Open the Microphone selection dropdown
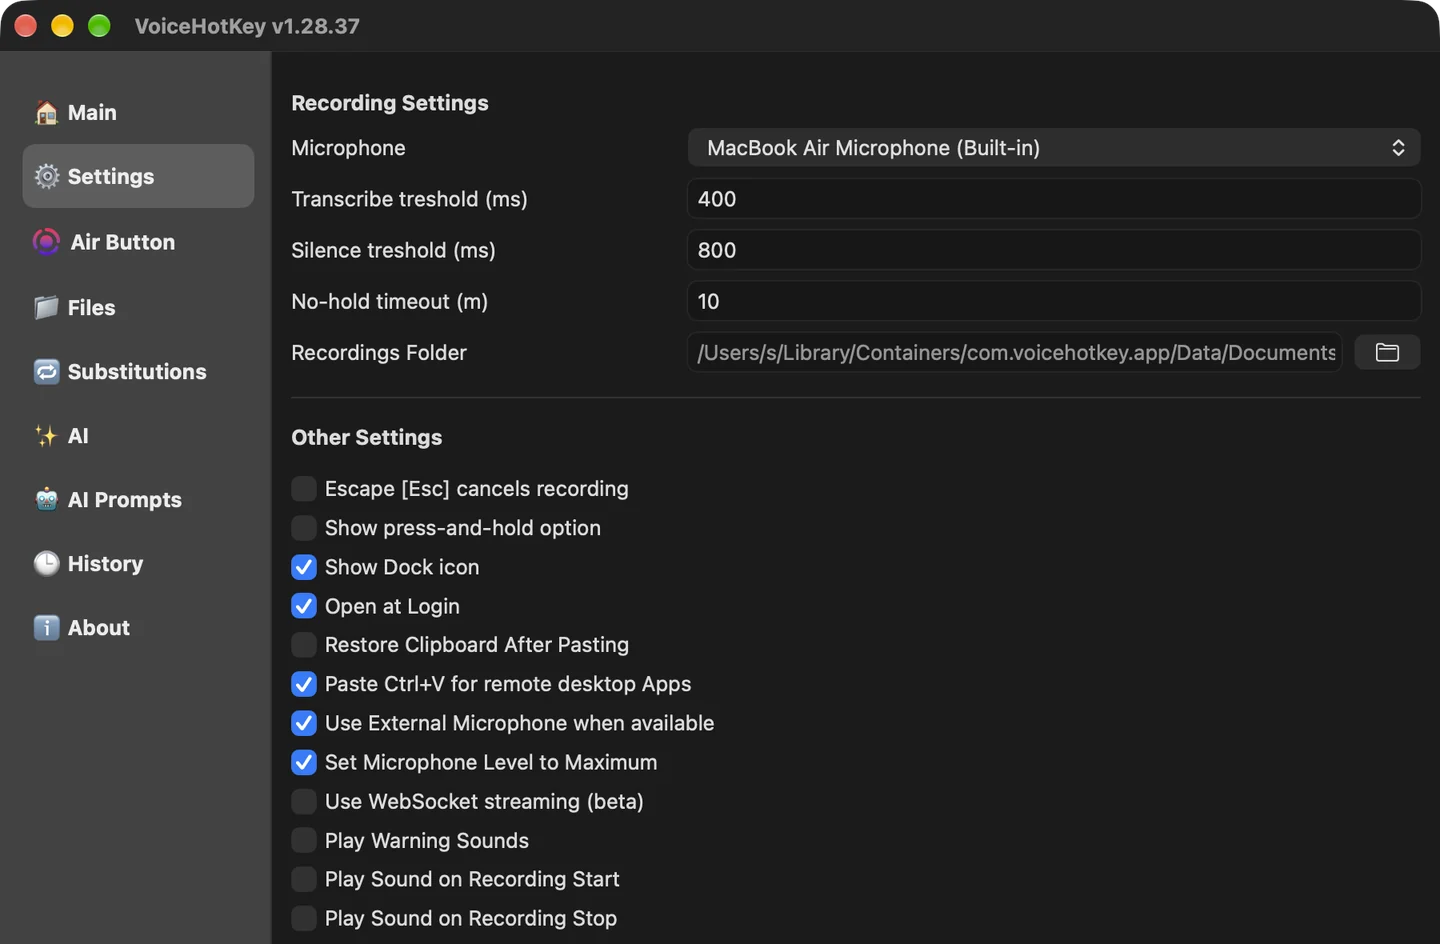Image resolution: width=1440 pixels, height=944 pixels. pos(1054,148)
